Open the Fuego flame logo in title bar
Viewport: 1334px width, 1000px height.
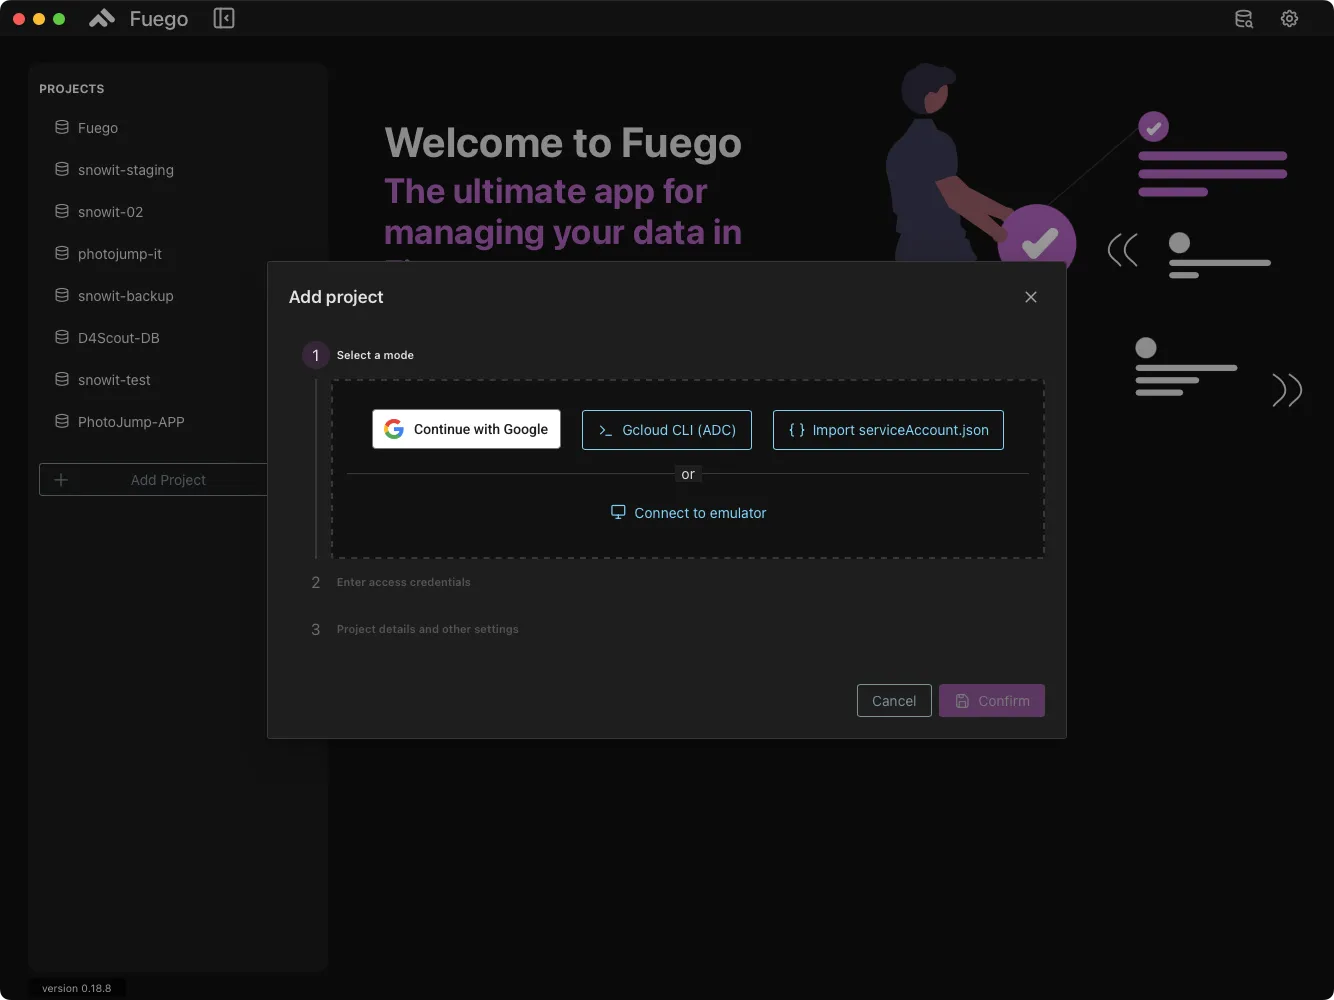[x=101, y=17]
